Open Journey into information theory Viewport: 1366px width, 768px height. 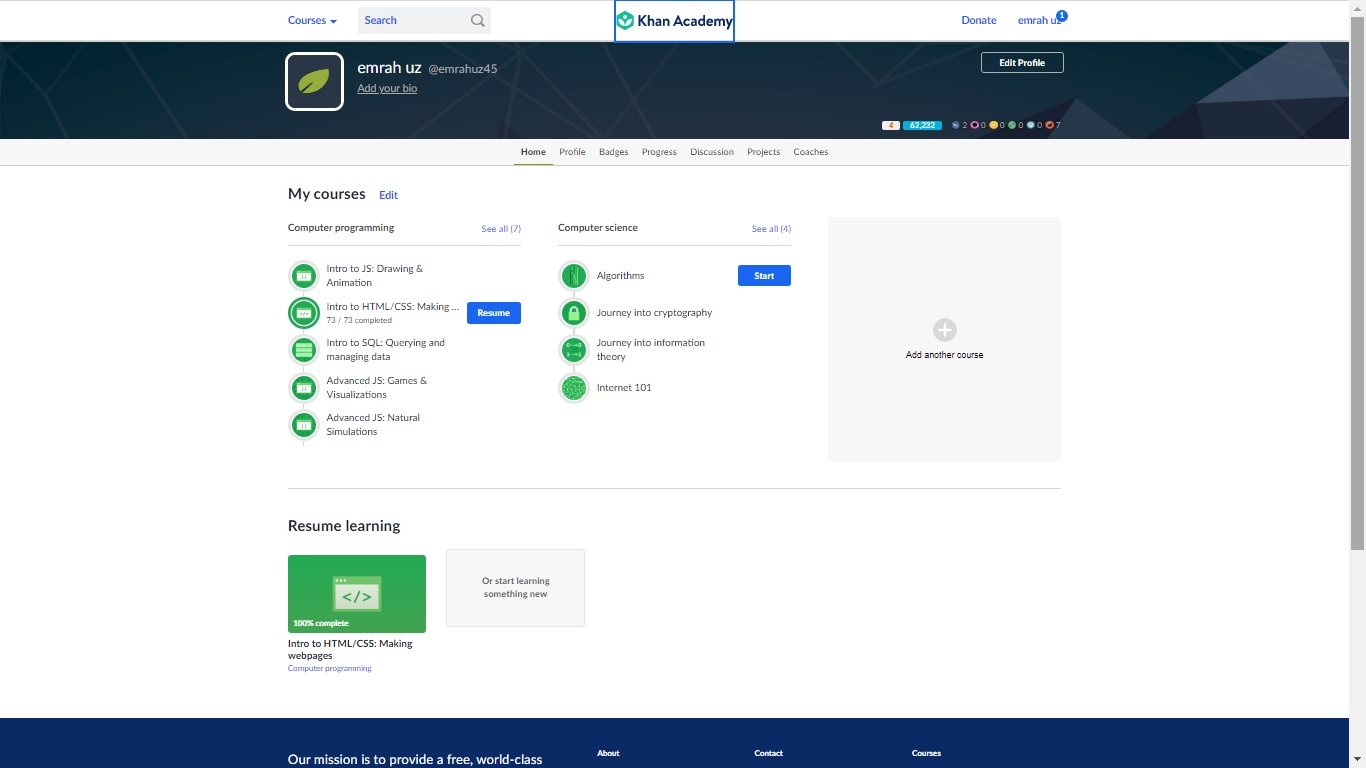(651, 350)
